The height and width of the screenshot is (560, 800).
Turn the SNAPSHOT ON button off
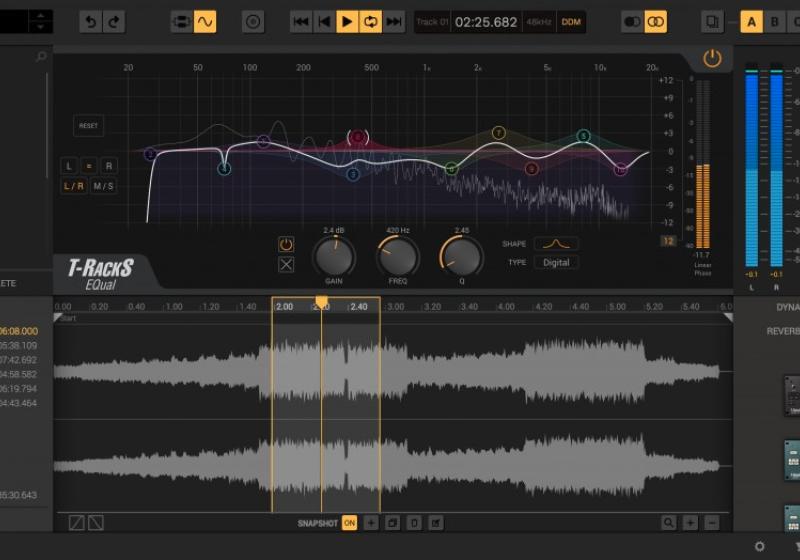(x=349, y=522)
